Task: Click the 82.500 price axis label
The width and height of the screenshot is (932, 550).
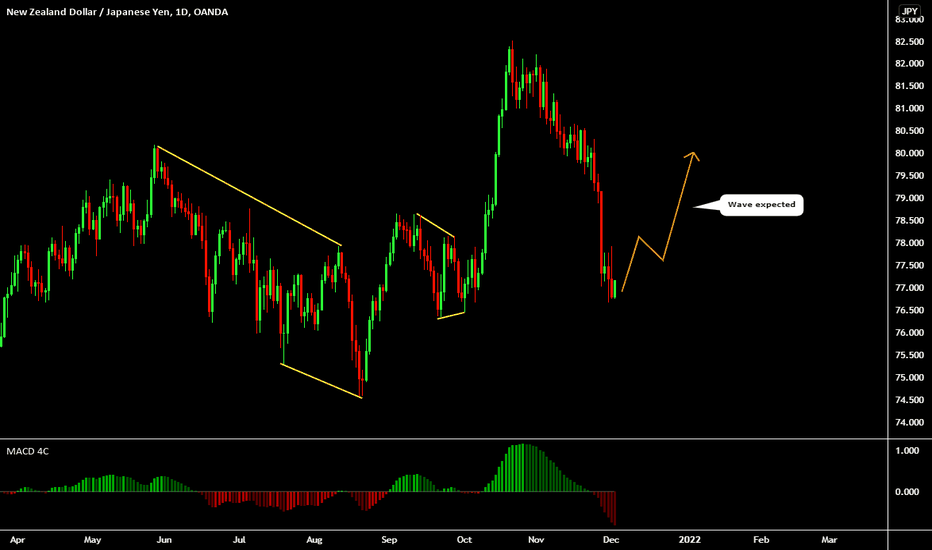Action: pos(909,42)
